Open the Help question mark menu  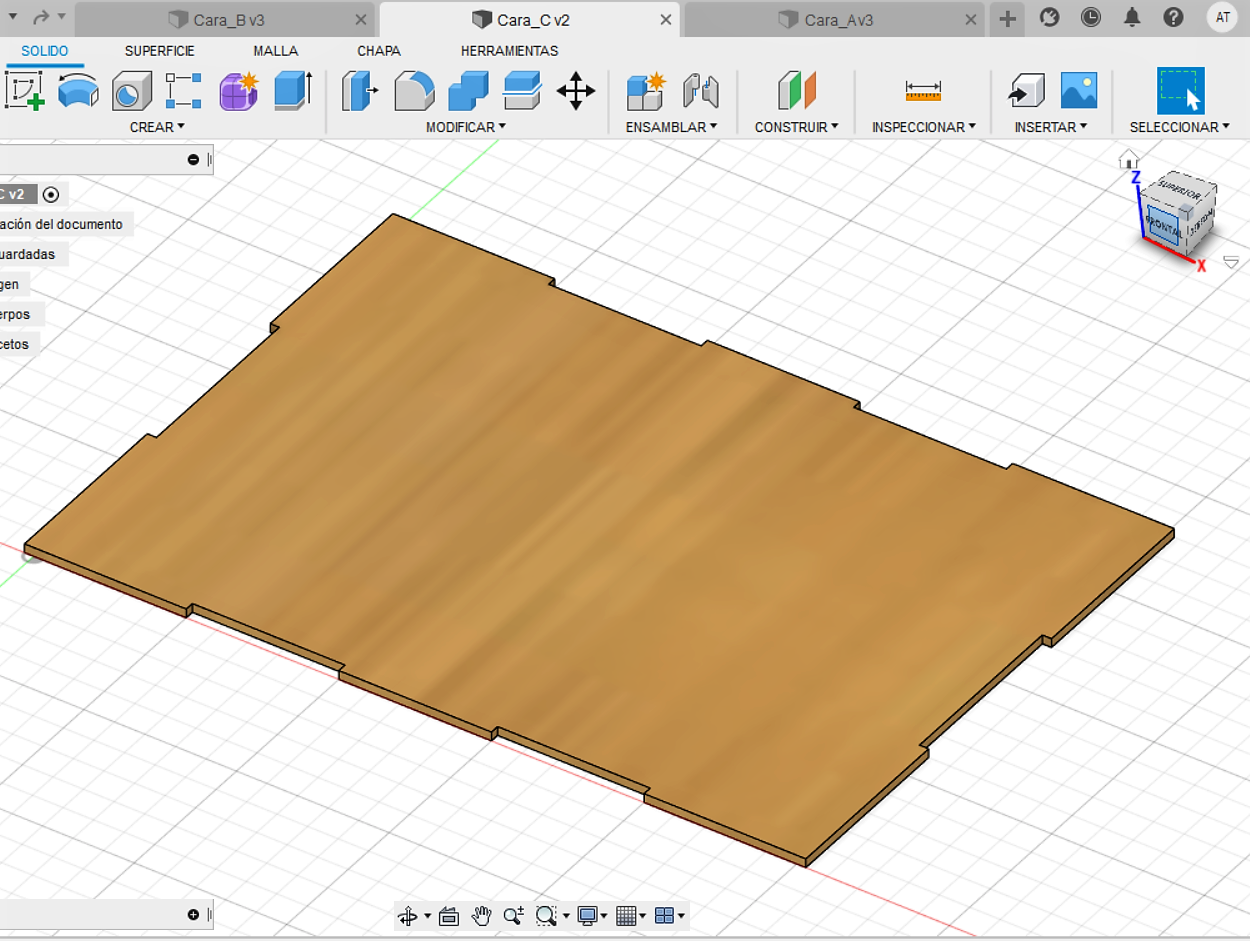pos(1174,17)
